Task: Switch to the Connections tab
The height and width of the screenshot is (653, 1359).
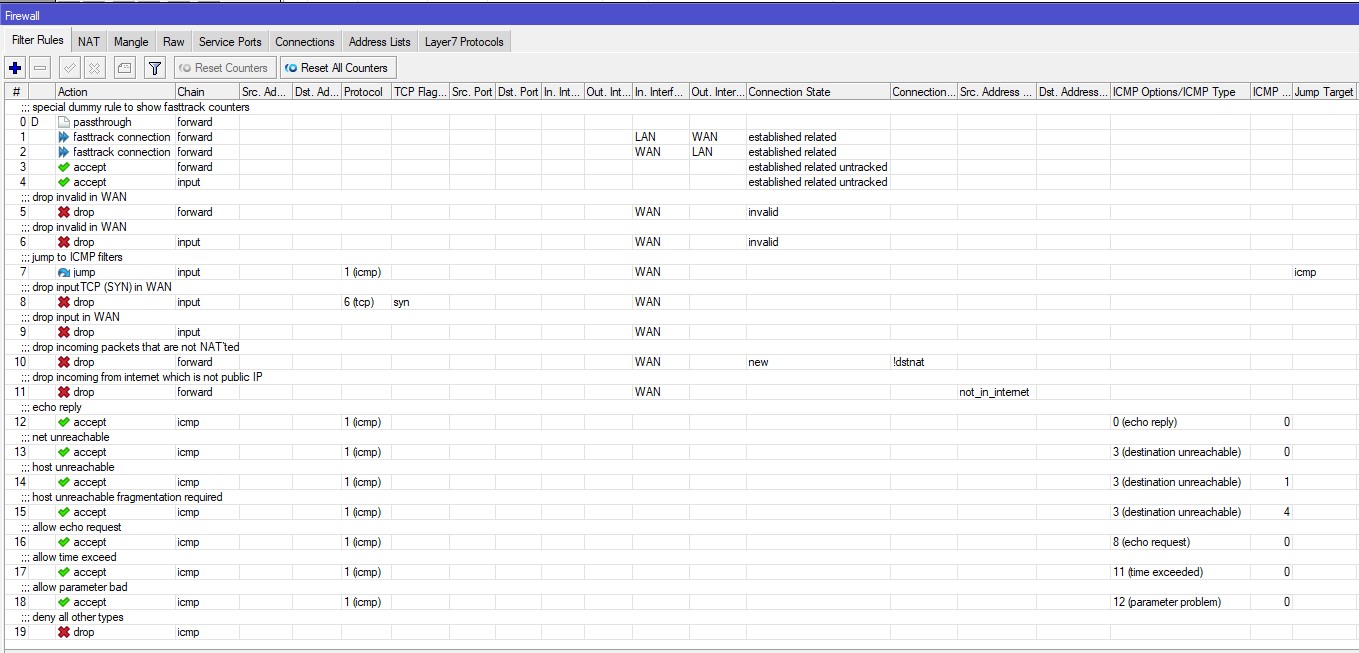Action: coord(305,42)
